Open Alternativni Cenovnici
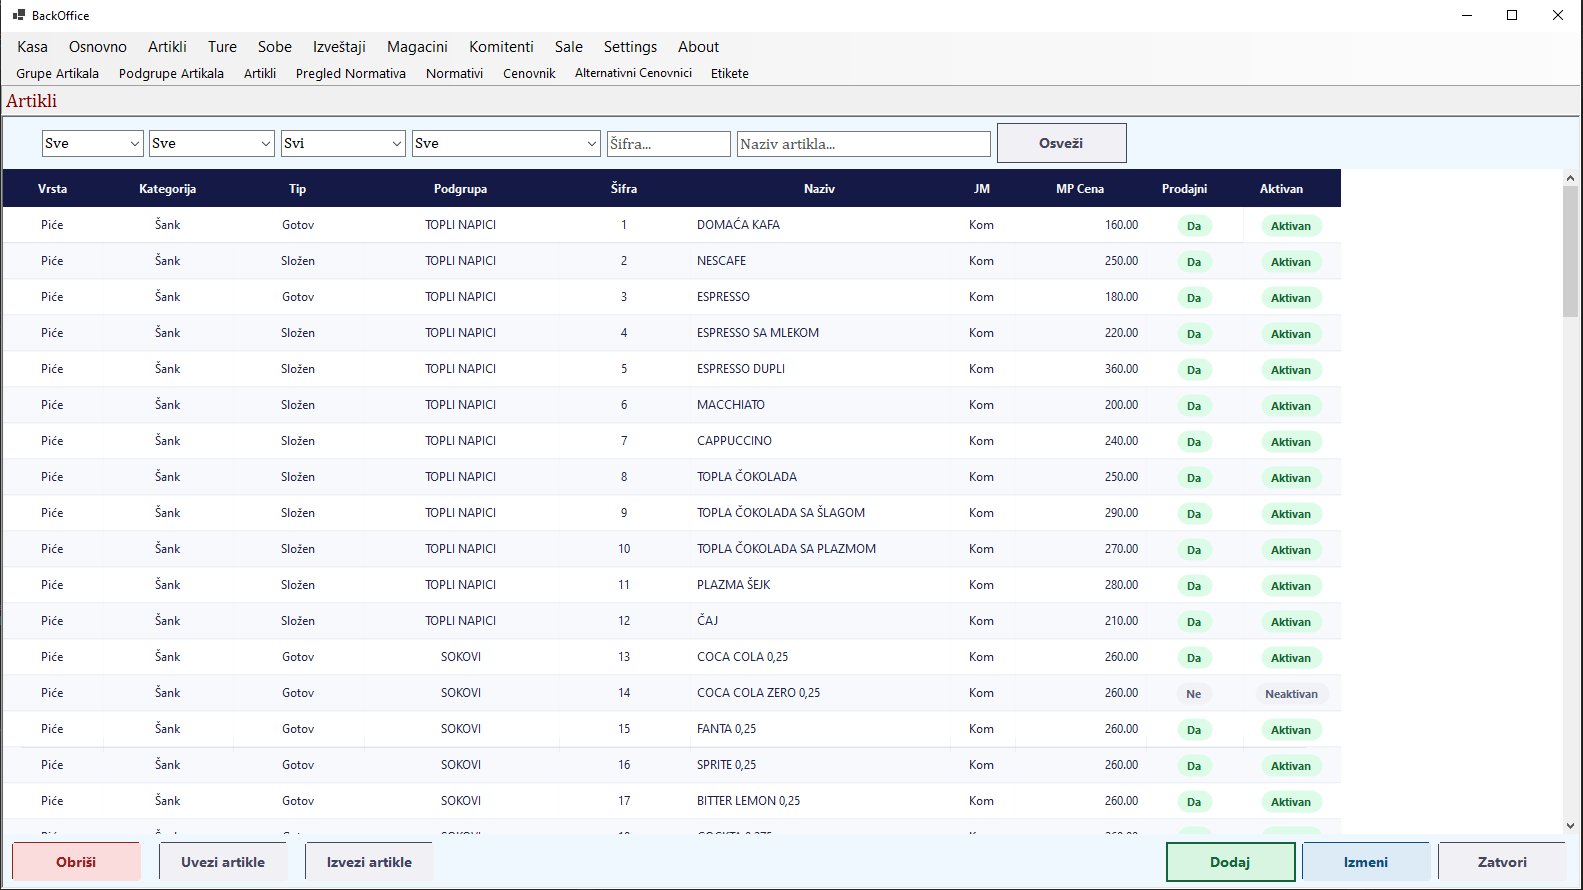 (x=633, y=73)
